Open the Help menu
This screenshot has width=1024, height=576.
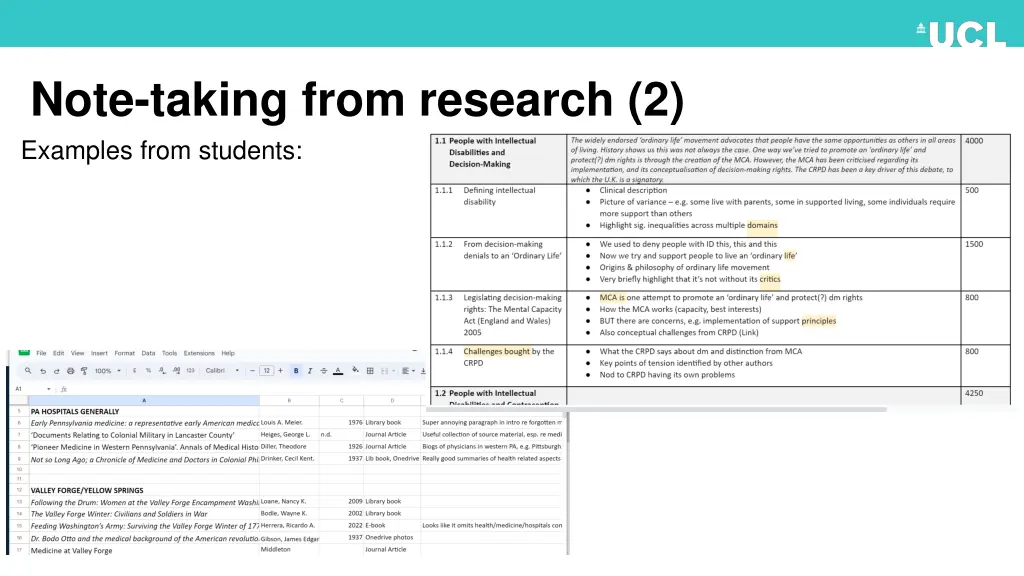228,353
